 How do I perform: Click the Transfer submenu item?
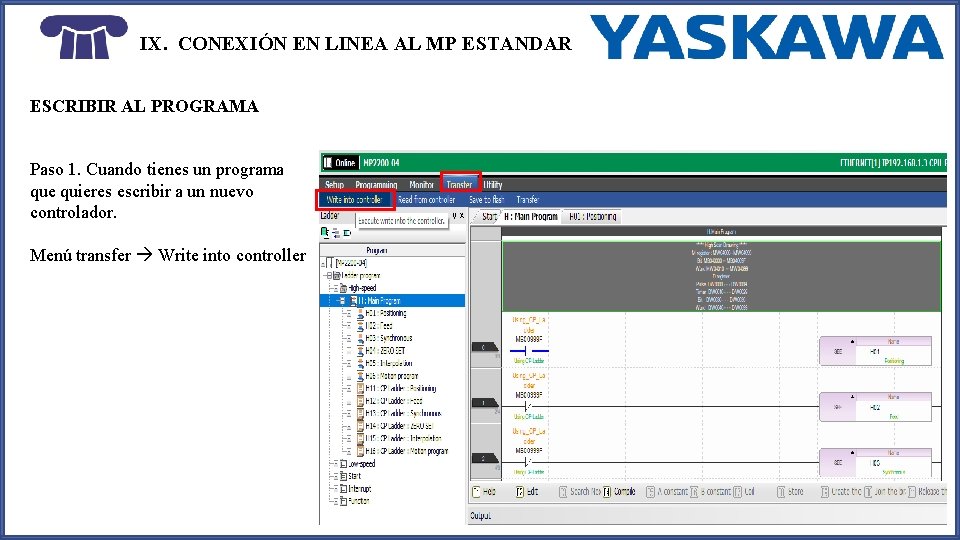pos(527,200)
